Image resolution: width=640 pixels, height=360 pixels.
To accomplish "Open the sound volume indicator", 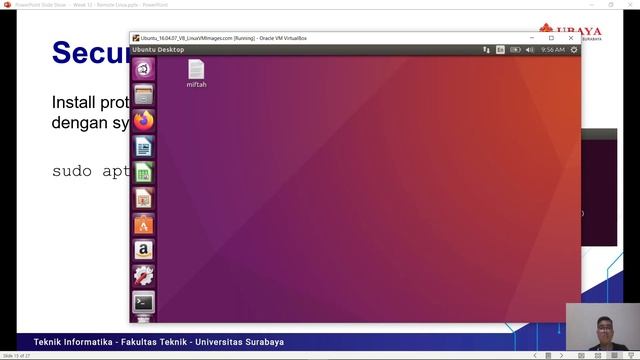I will 530,50.
